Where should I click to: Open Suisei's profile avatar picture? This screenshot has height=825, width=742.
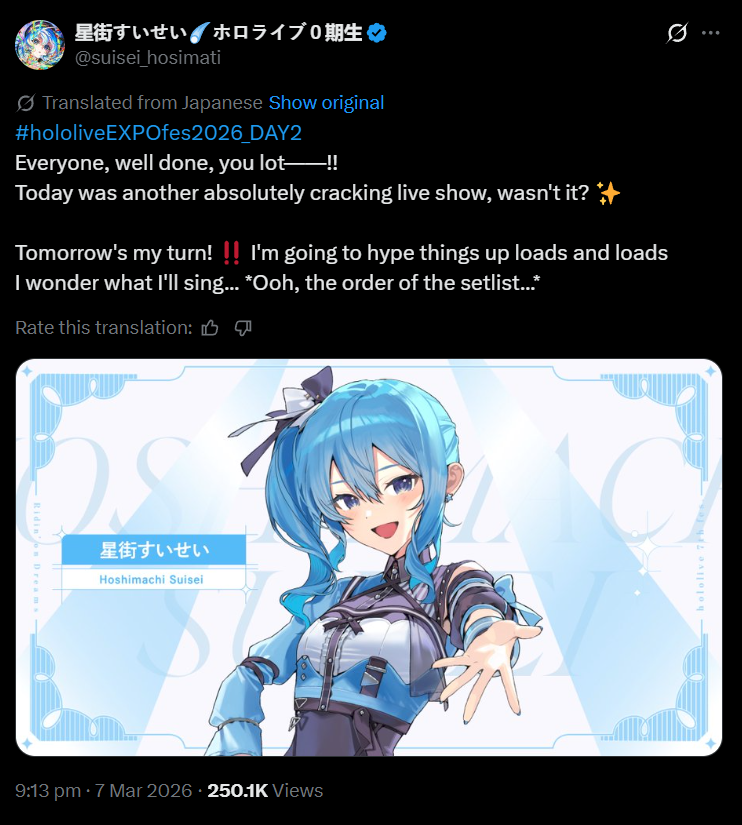tap(40, 45)
